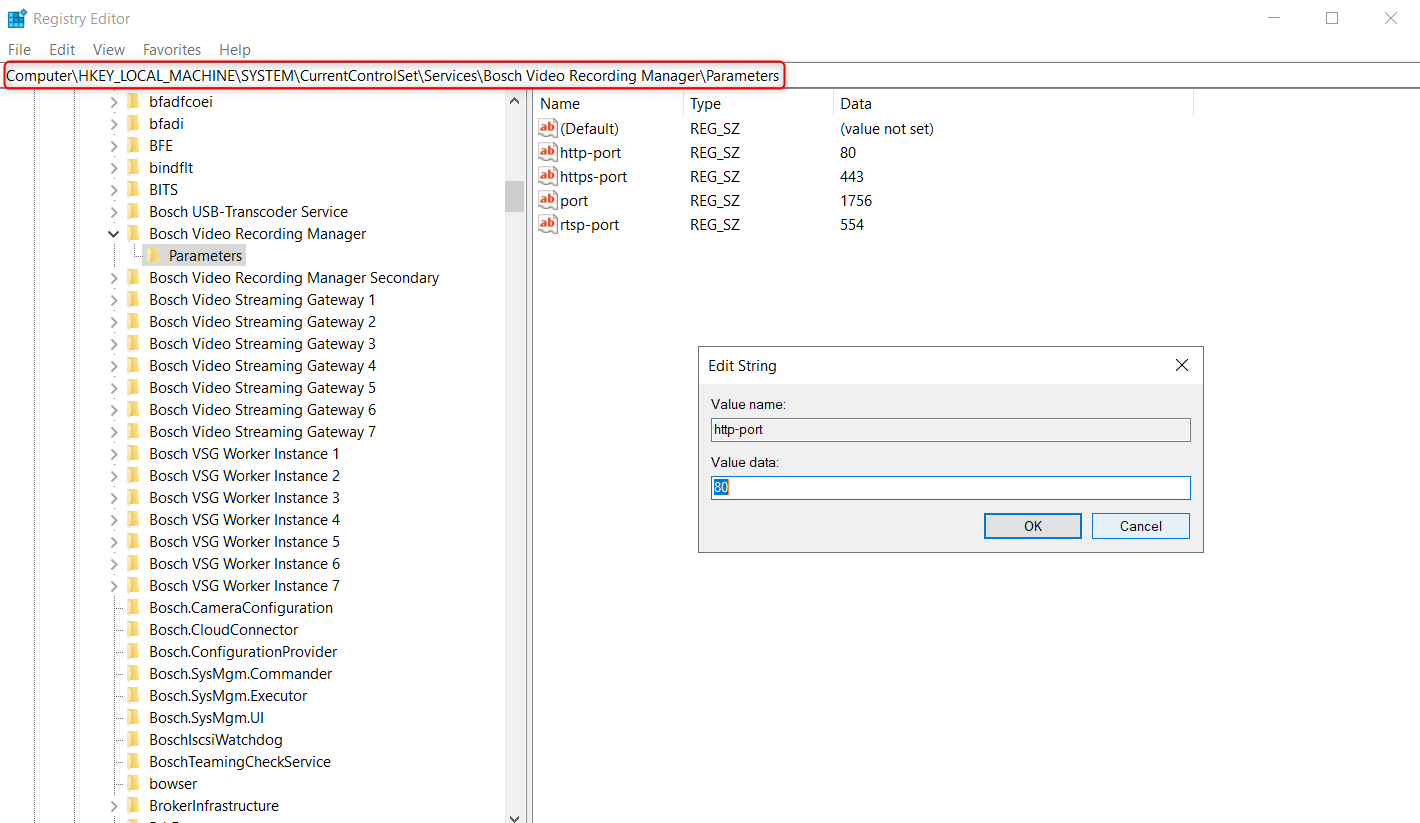Click the Value data input field
The height and width of the screenshot is (823, 1420).
[951, 488]
